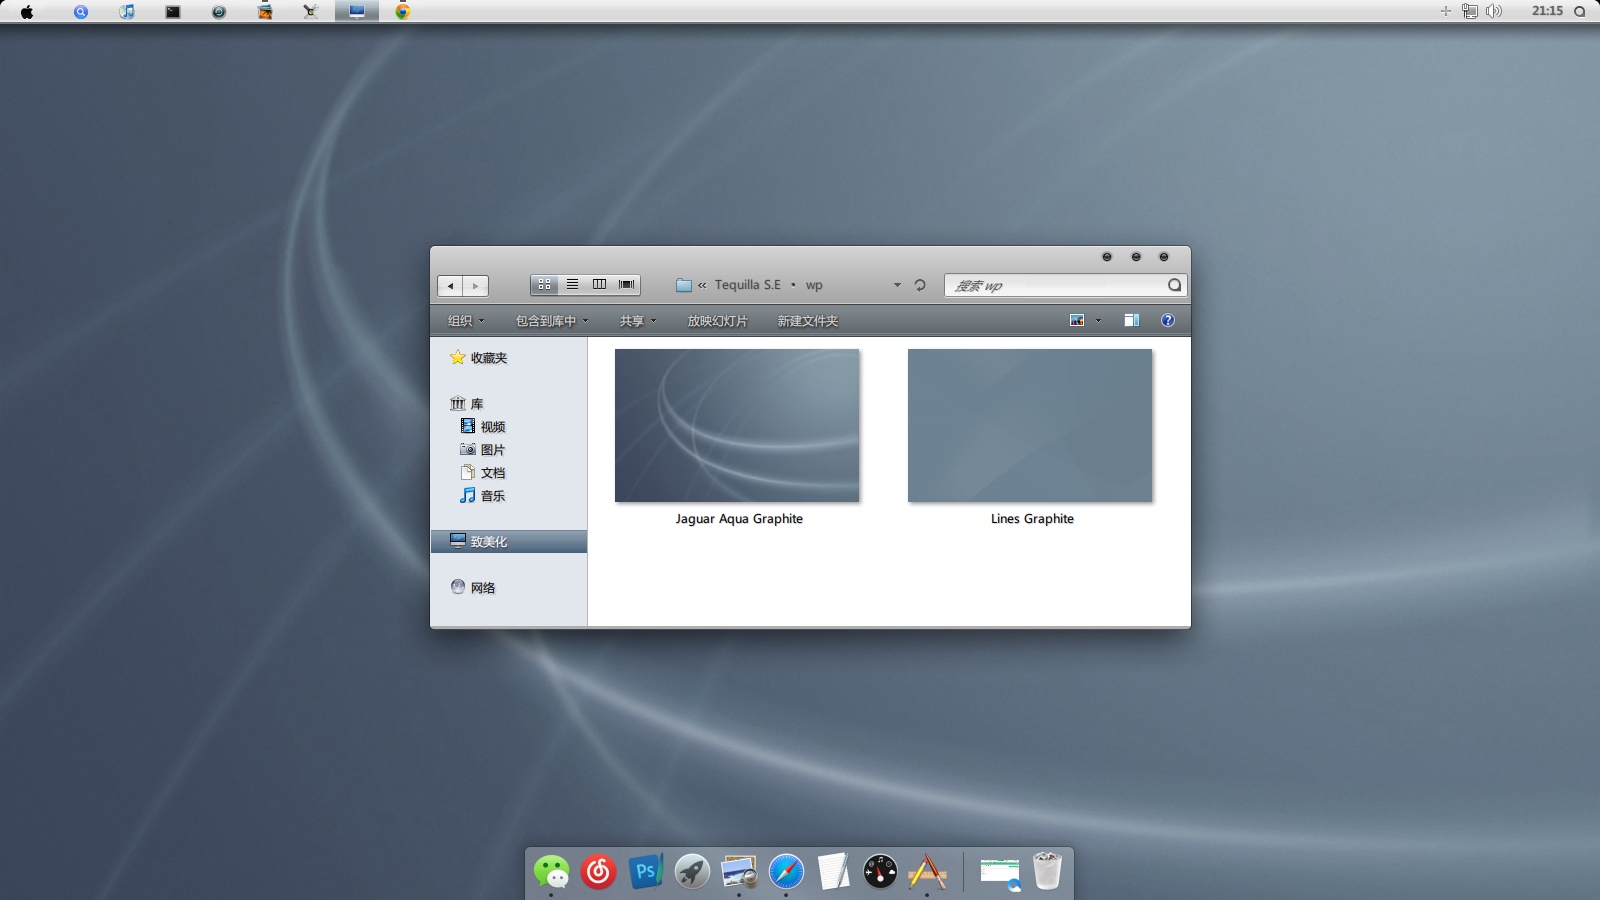Click wp in the address path
This screenshot has width=1600, height=900.
pyautogui.click(x=814, y=285)
